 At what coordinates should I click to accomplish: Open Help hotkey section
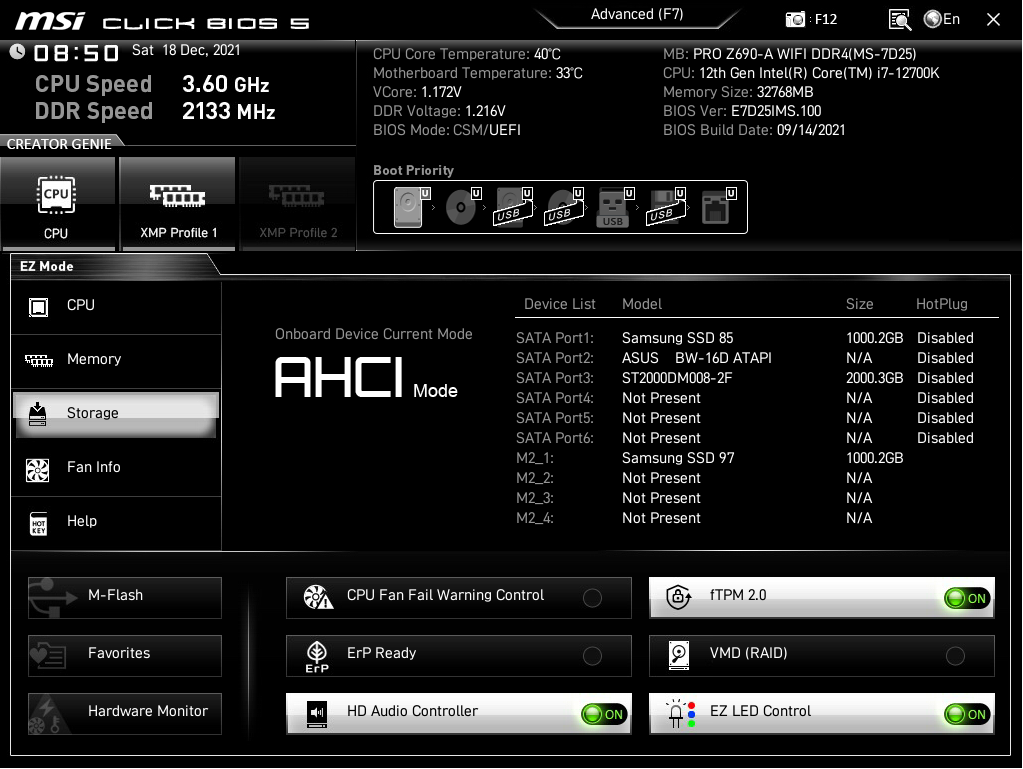116,522
